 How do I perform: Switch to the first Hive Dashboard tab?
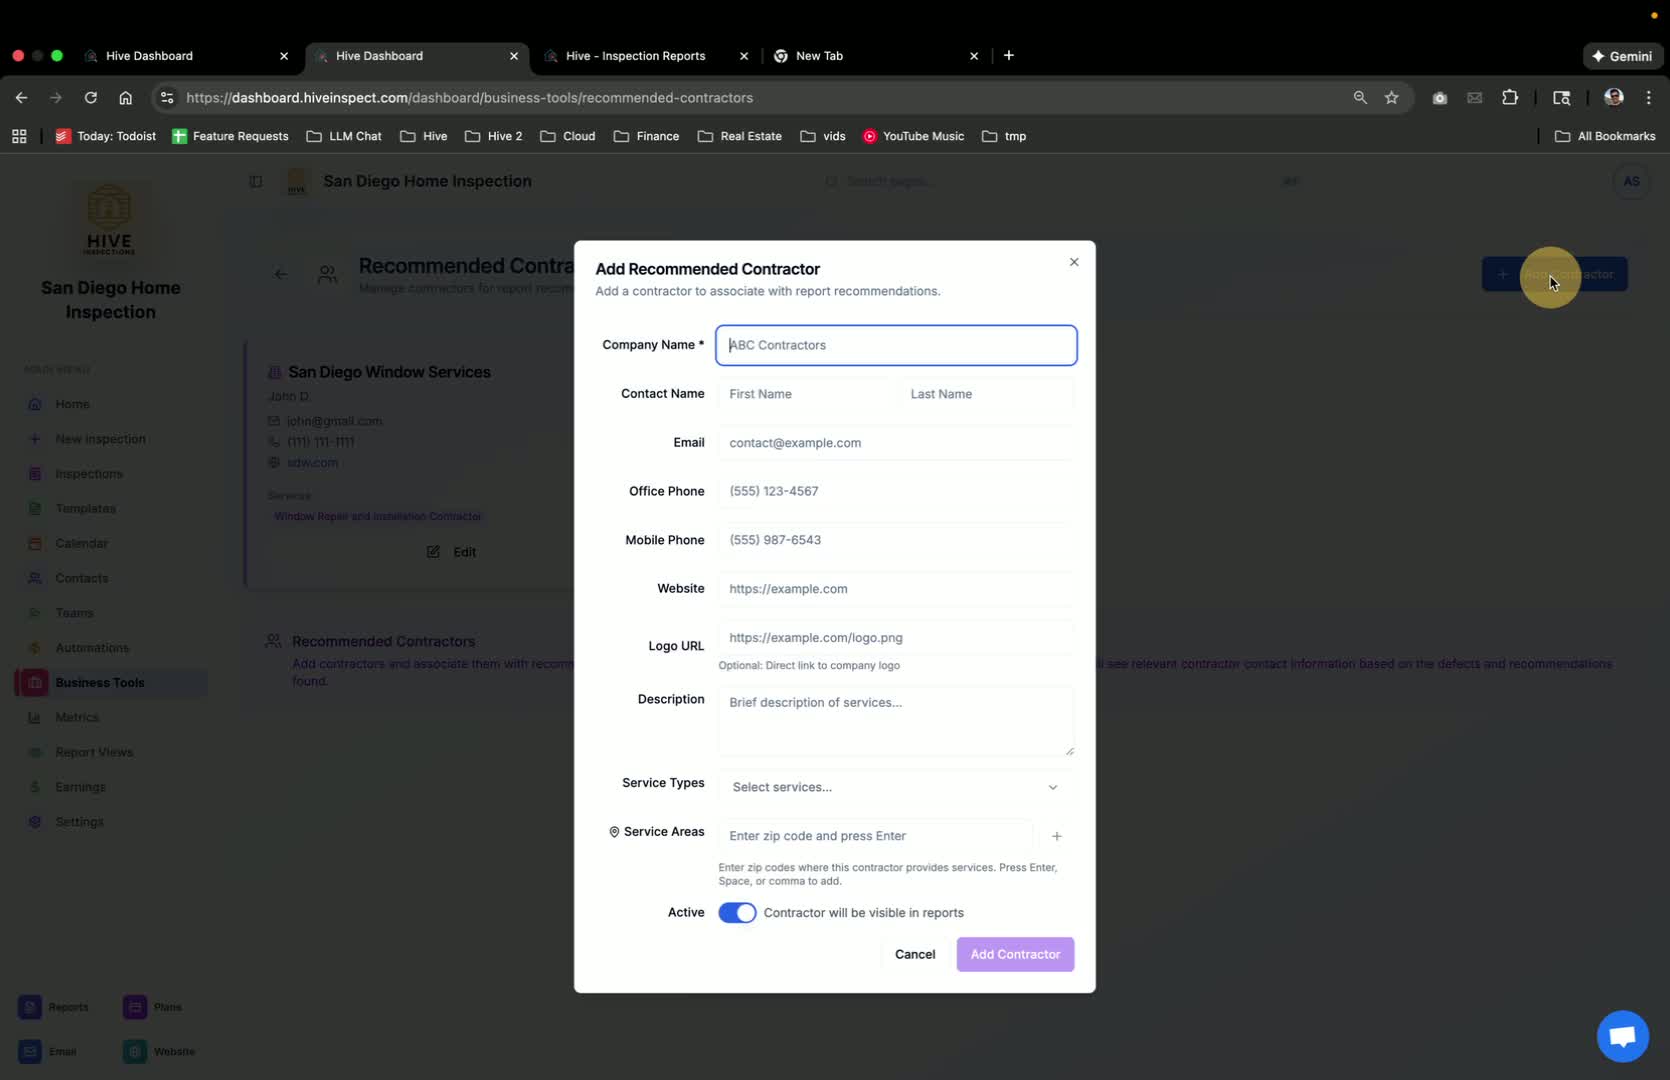pos(186,56)
